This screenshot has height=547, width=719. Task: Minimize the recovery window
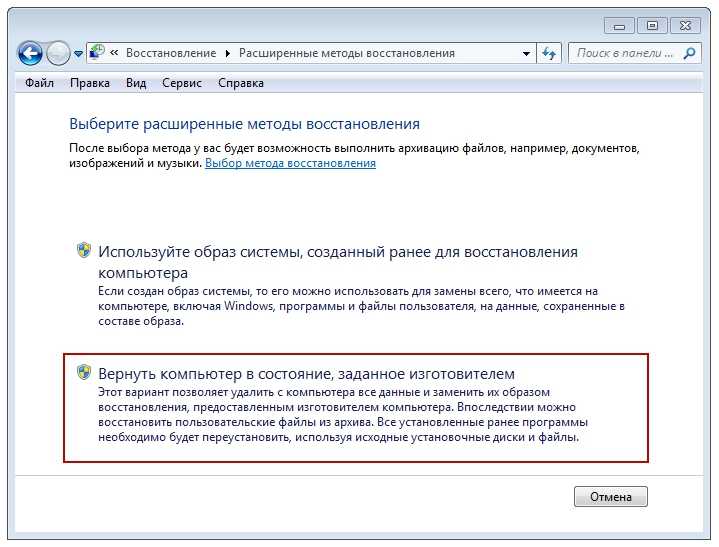[619, 26]
